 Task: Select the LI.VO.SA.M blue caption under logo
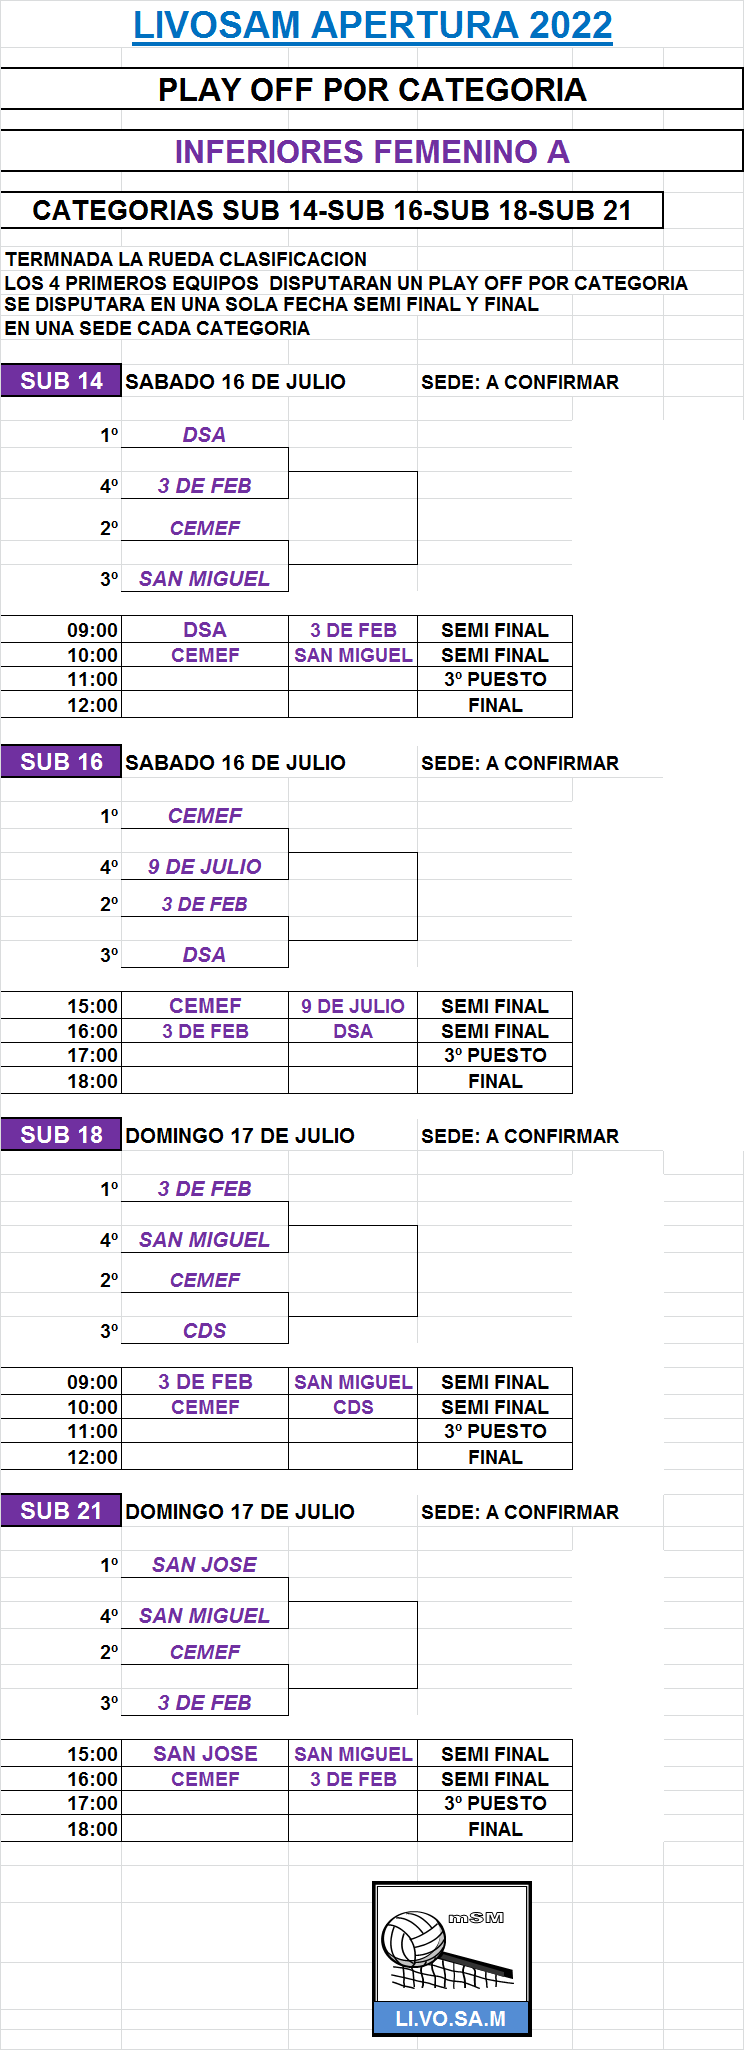pyautogui.click(x=451, y=2018)
